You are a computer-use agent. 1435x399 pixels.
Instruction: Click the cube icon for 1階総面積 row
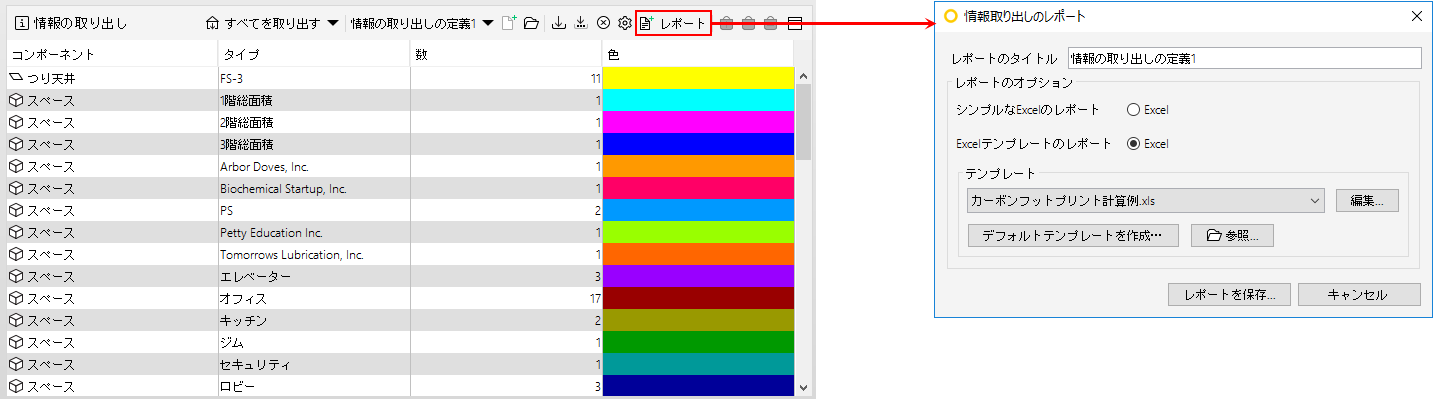click(16, 100)
